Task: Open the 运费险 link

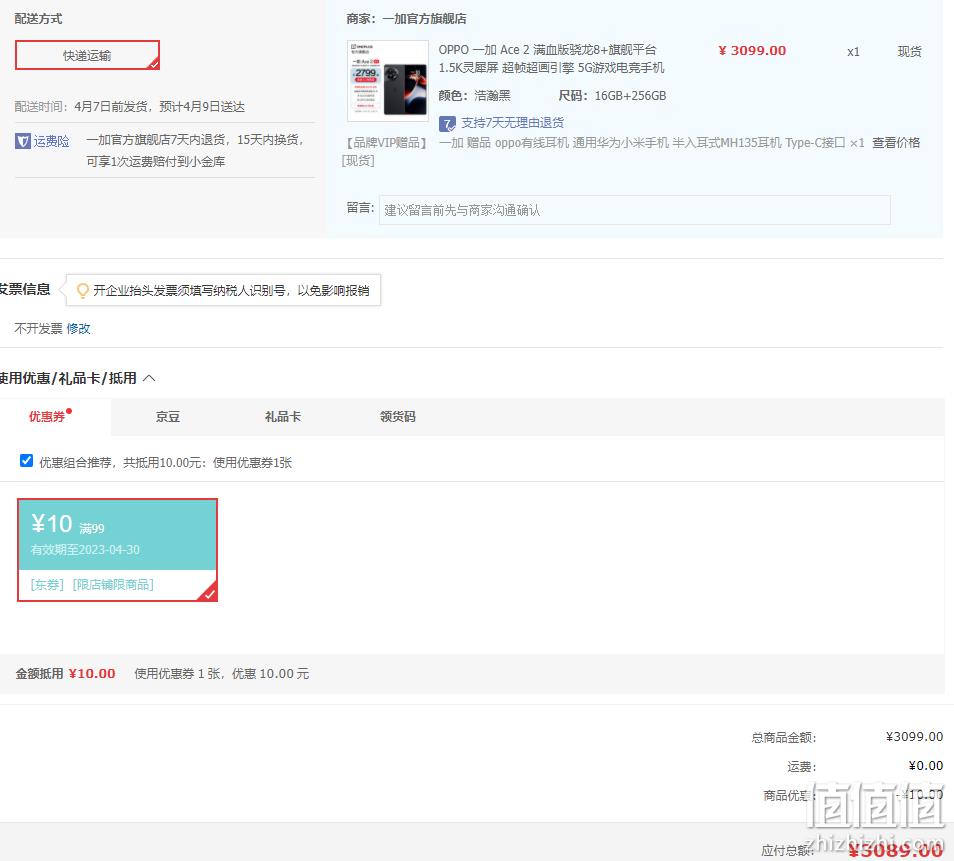Action: (x=51, y=142)
